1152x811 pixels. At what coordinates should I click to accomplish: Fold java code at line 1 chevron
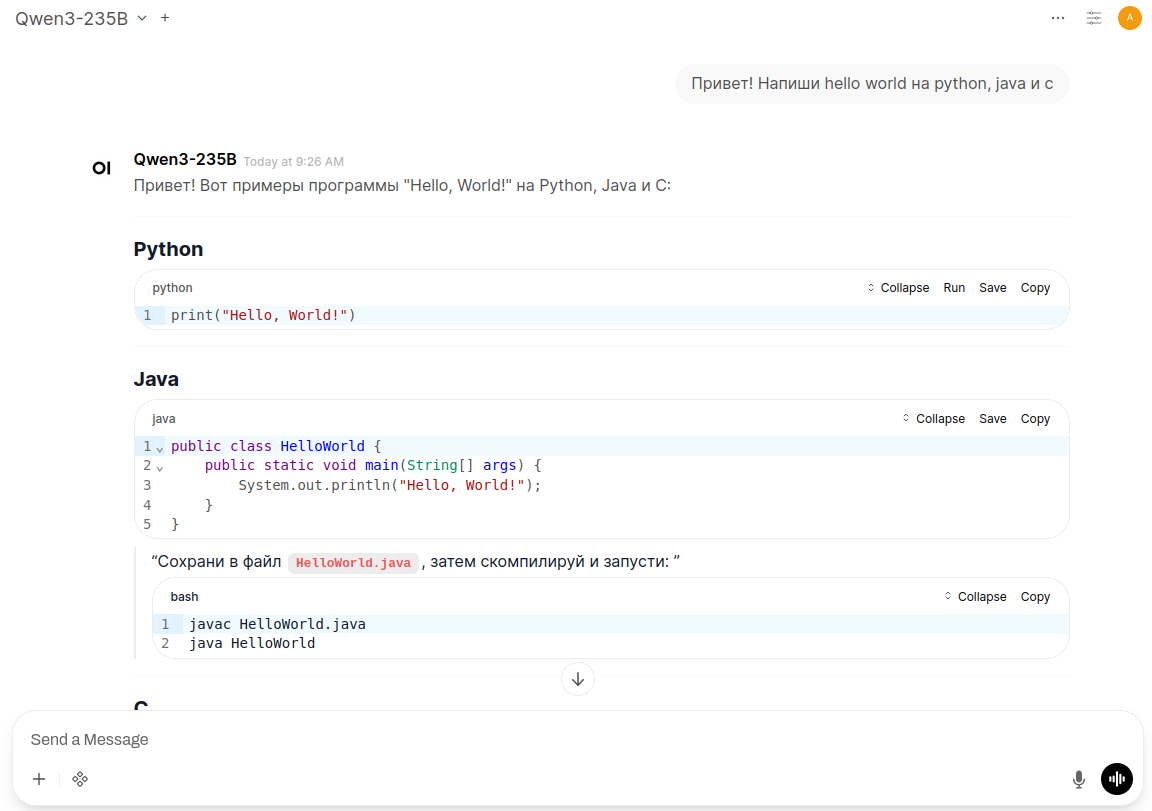point(160,448)
